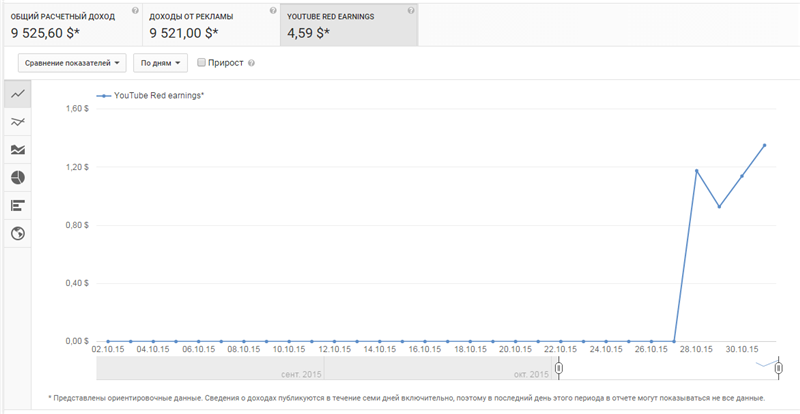This screenshot has height=414, width=800.
Task: Open help icon on ad revenue card
Action: point(273,10)
